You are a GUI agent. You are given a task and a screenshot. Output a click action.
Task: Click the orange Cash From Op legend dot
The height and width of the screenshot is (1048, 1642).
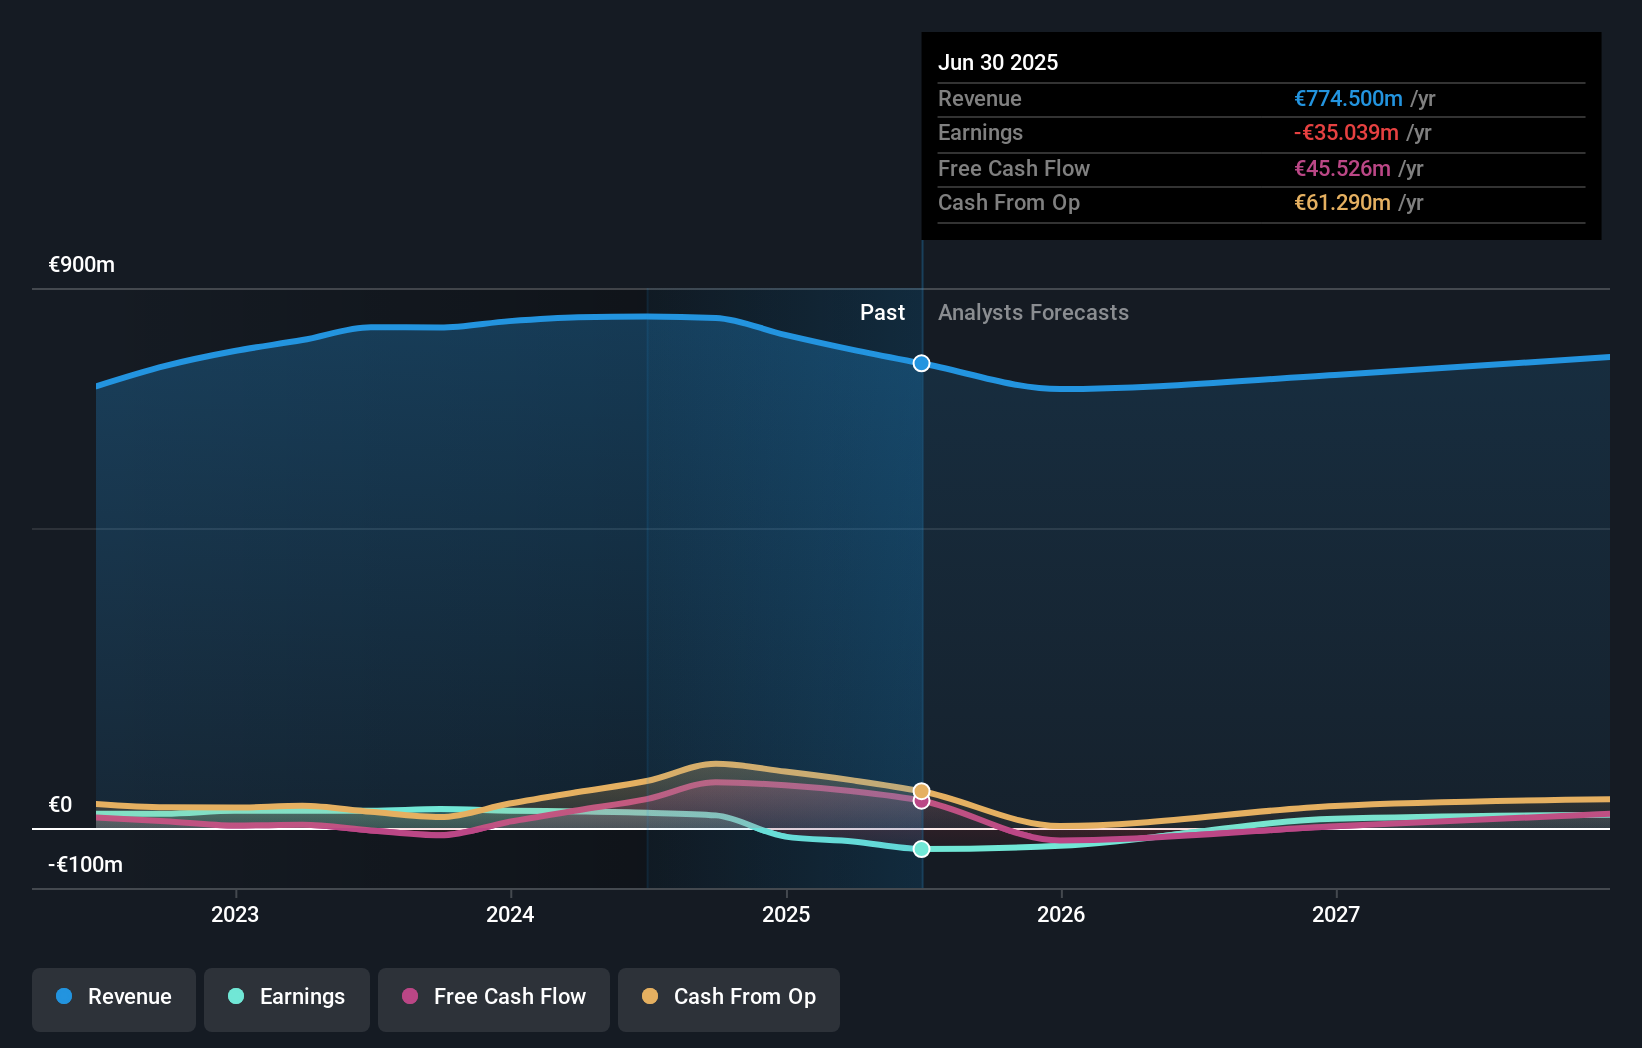click(x=650, y=997)
